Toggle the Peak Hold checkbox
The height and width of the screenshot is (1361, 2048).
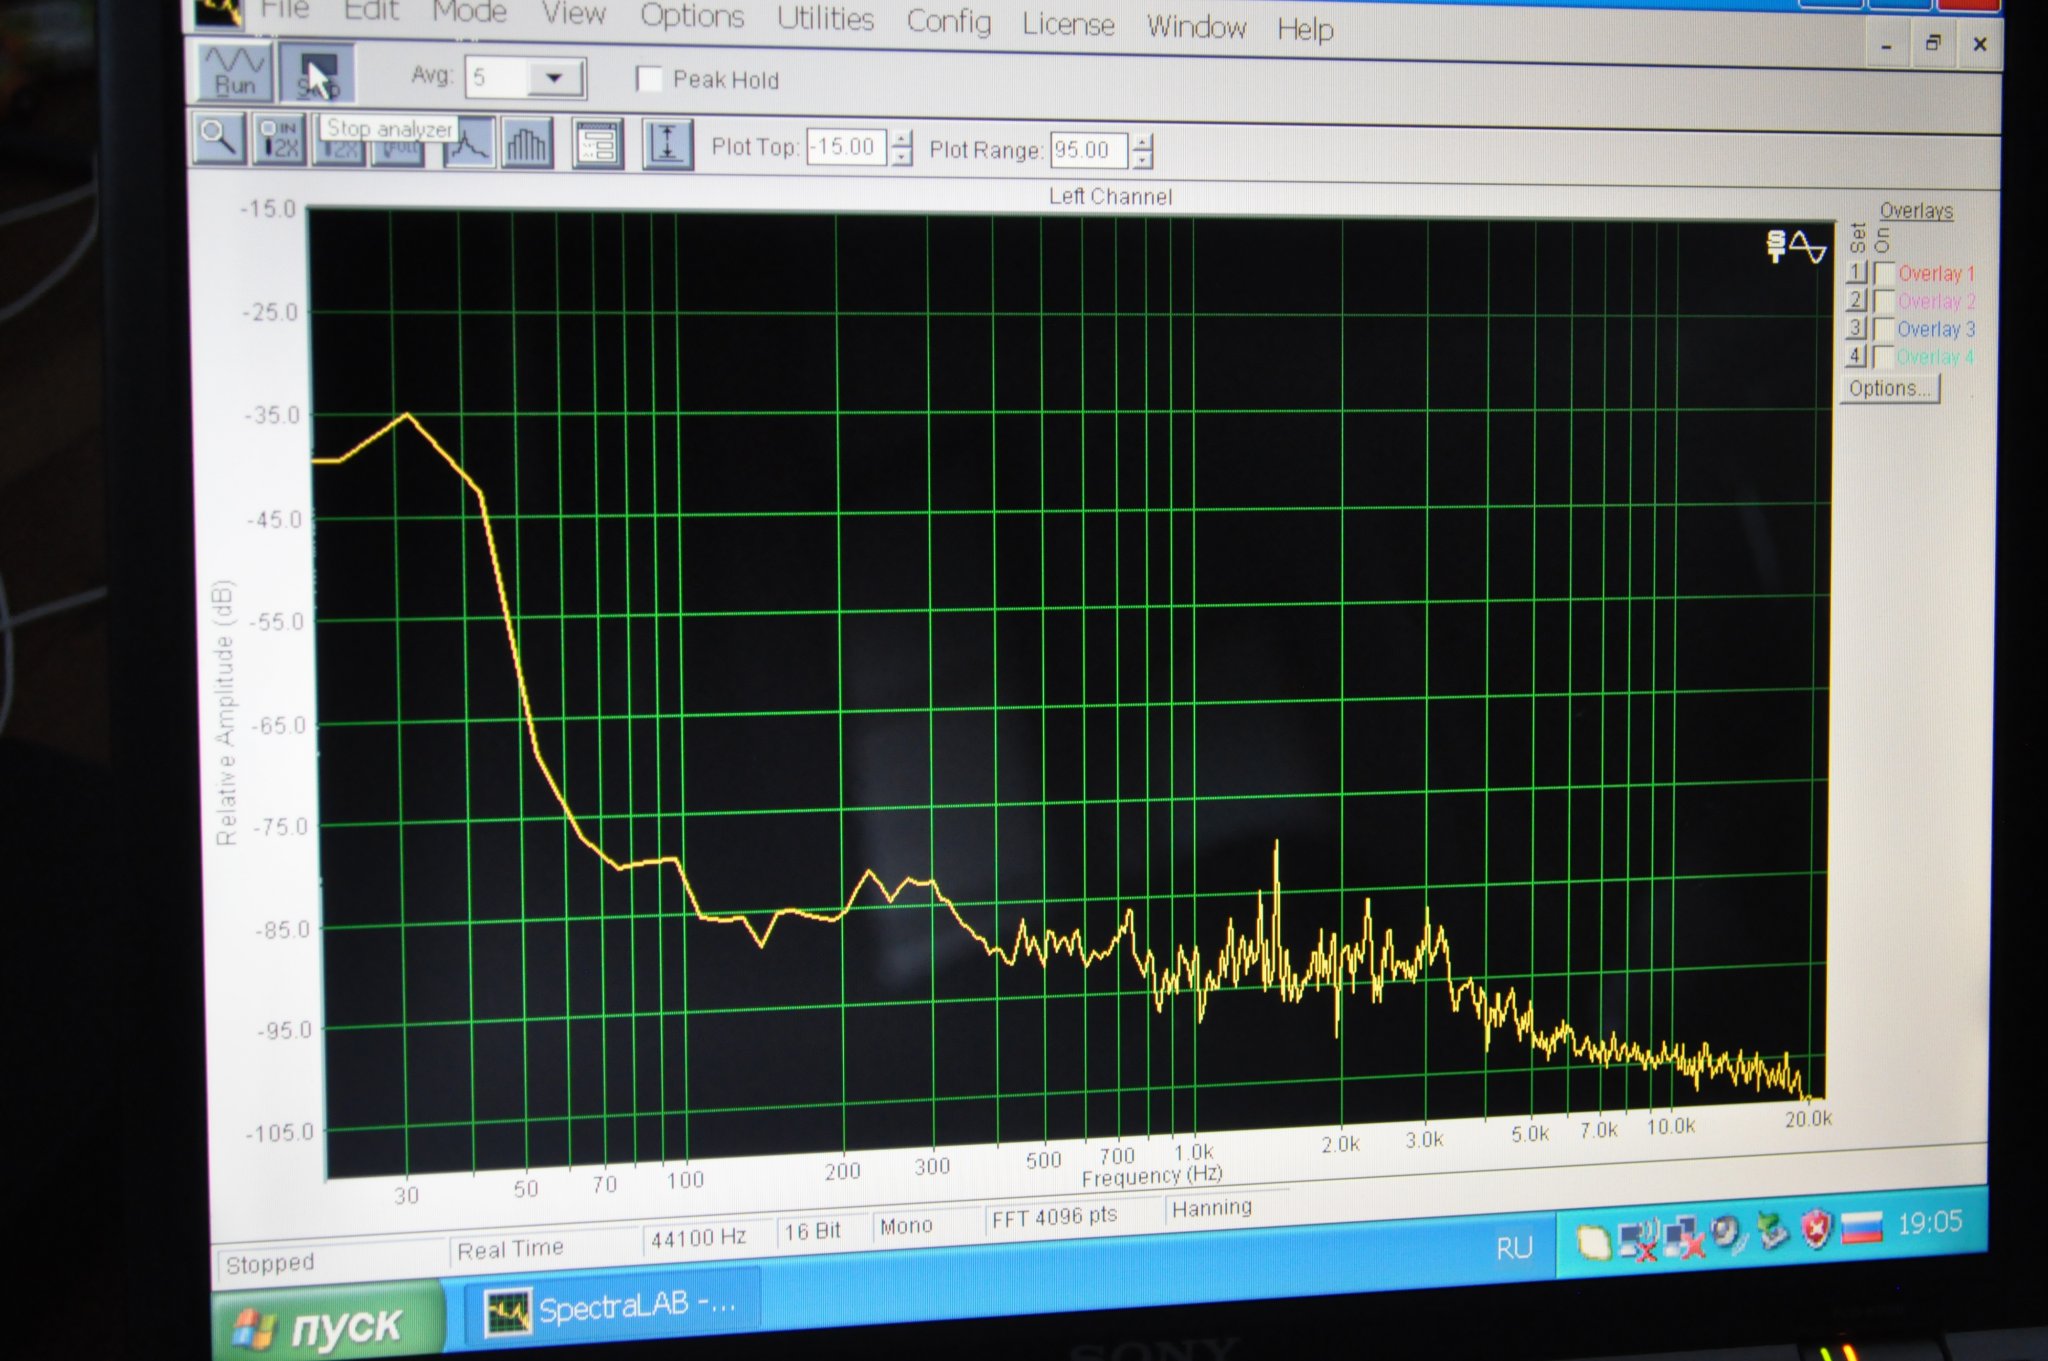click(x=649, y=79)
